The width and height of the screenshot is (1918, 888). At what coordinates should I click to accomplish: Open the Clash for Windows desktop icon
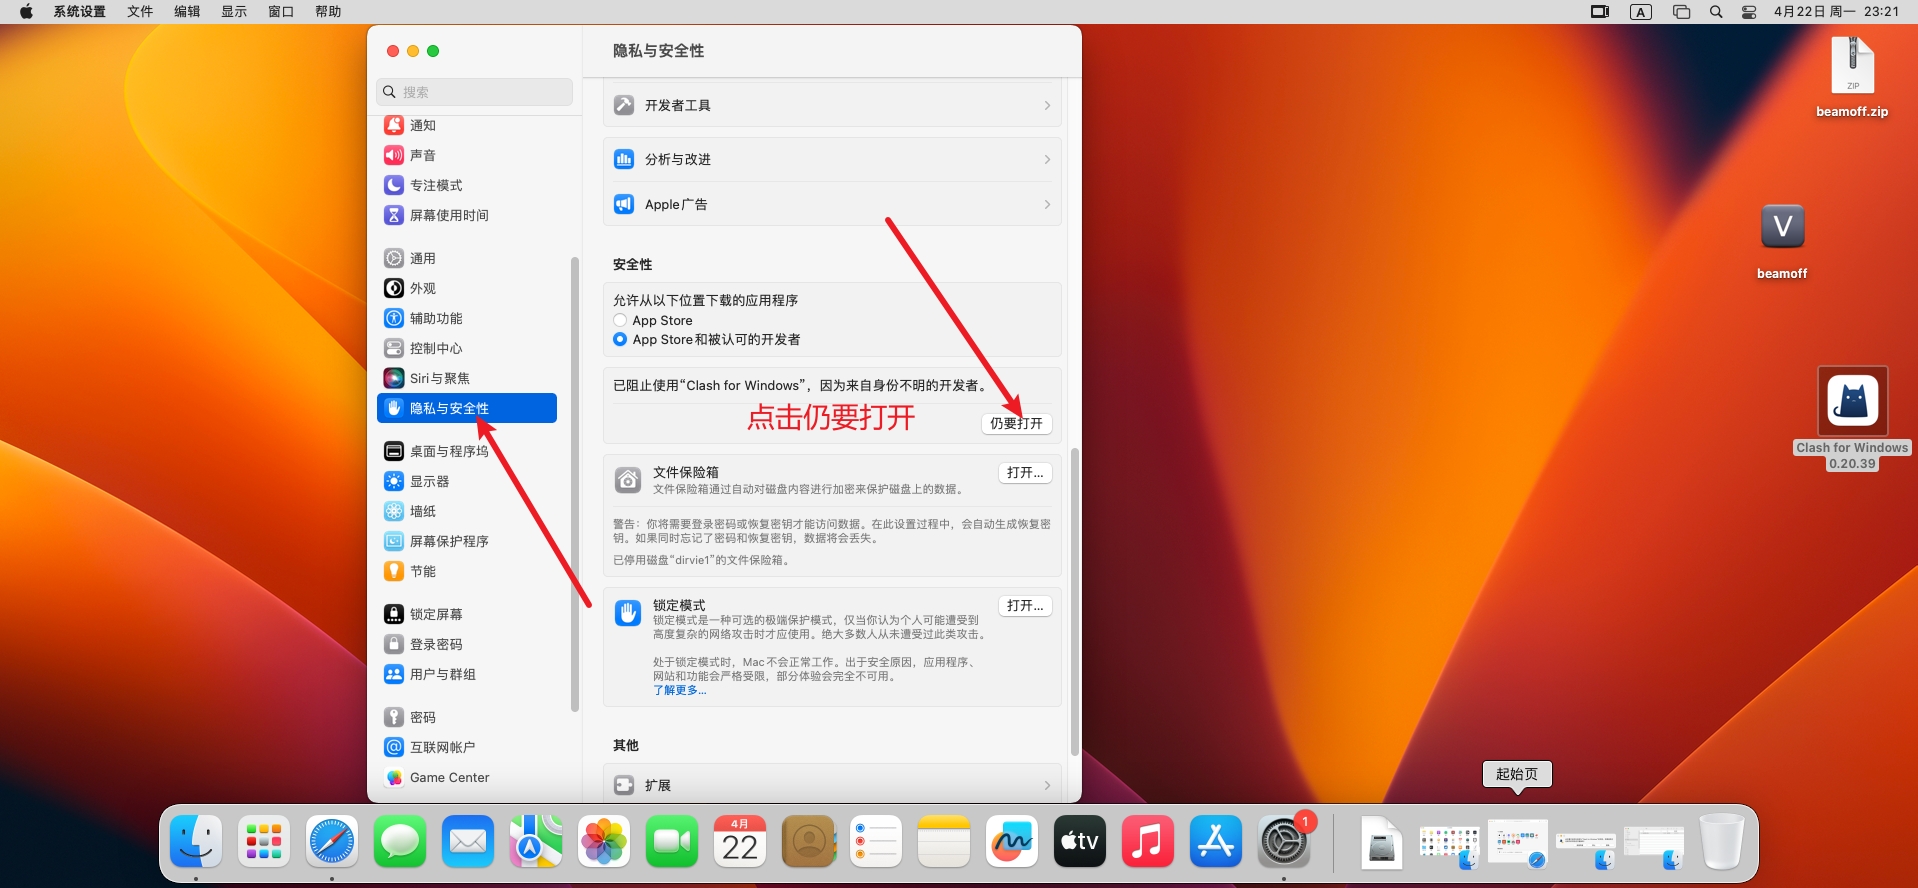click(x=1852, y=401)
